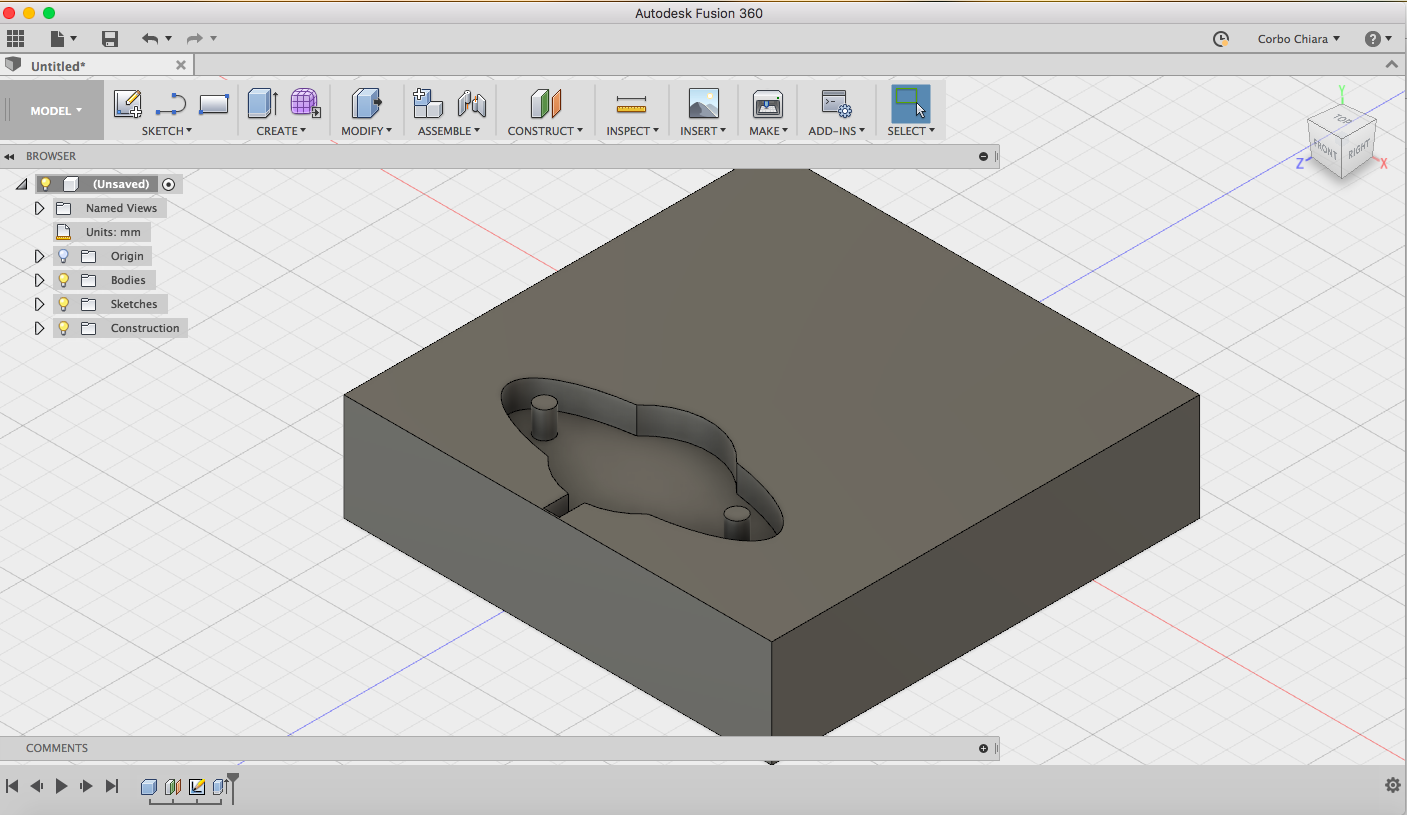Open the CREATE menu

tap(281, 131)
